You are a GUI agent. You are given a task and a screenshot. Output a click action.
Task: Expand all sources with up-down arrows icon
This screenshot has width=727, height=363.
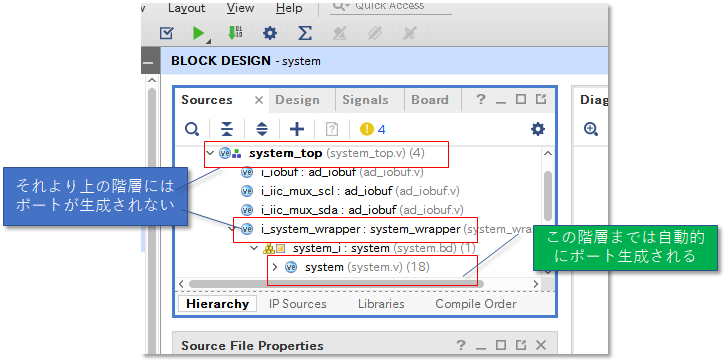[x=262, y=129]
